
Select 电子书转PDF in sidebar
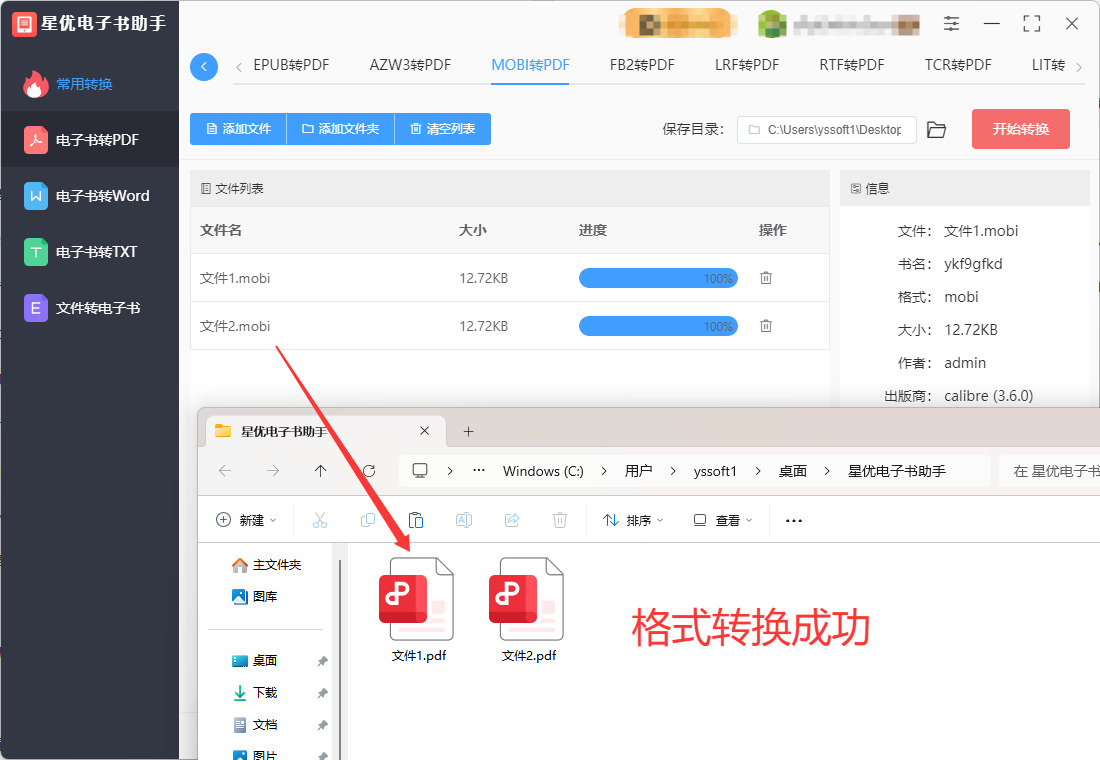coord(90,140)
